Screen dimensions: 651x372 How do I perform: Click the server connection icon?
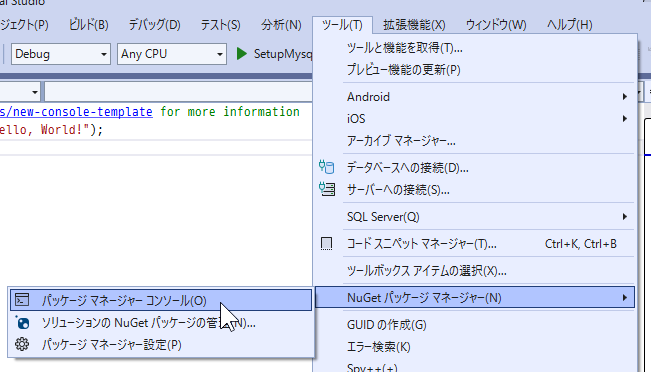click(x=327, y=189)
